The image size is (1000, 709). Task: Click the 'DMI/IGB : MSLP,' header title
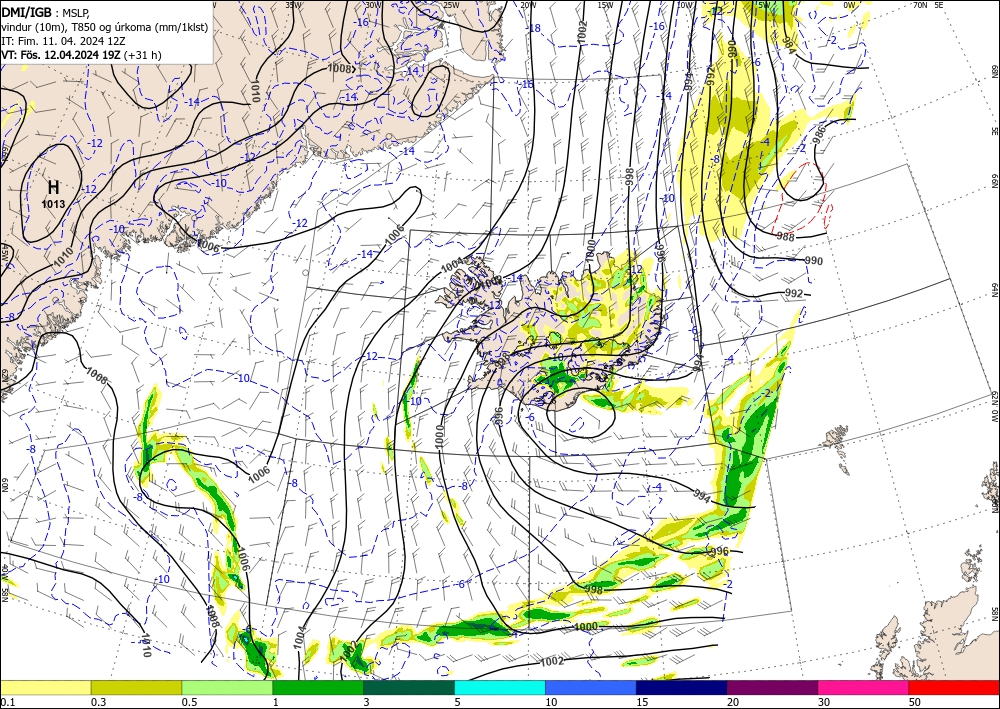pyautogui.click(x=46, y=11)
